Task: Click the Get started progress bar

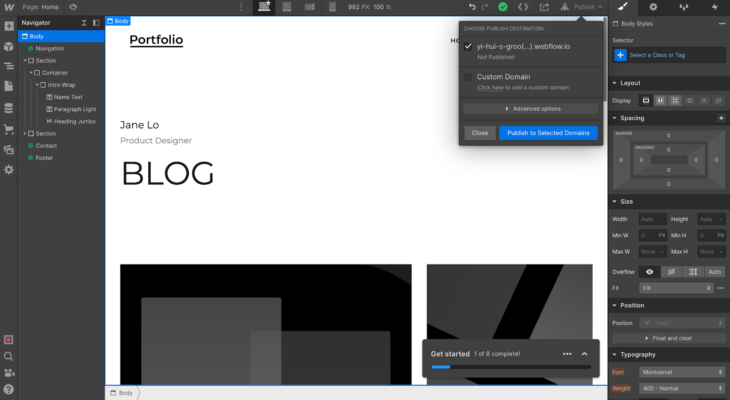Action: tap(511, 367)
